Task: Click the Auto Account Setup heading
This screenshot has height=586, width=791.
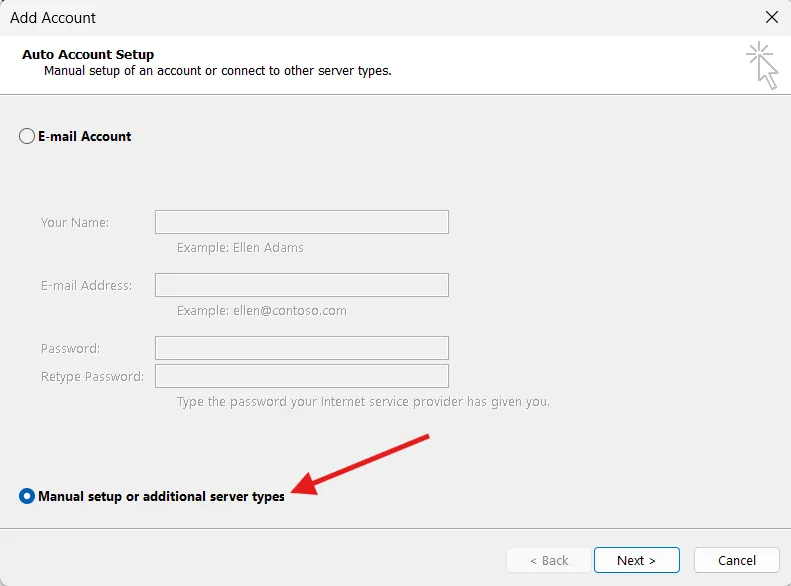Action: coord(88,55)
